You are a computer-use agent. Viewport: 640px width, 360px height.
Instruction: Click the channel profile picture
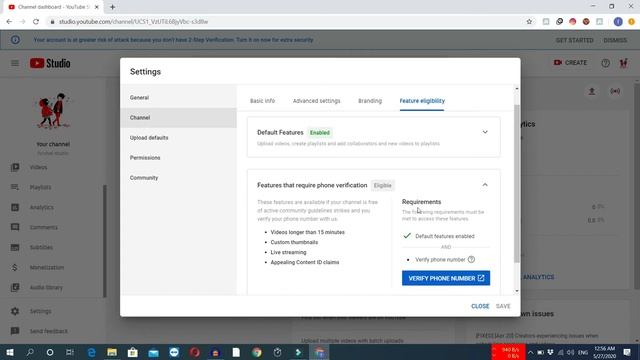[53, 110]
